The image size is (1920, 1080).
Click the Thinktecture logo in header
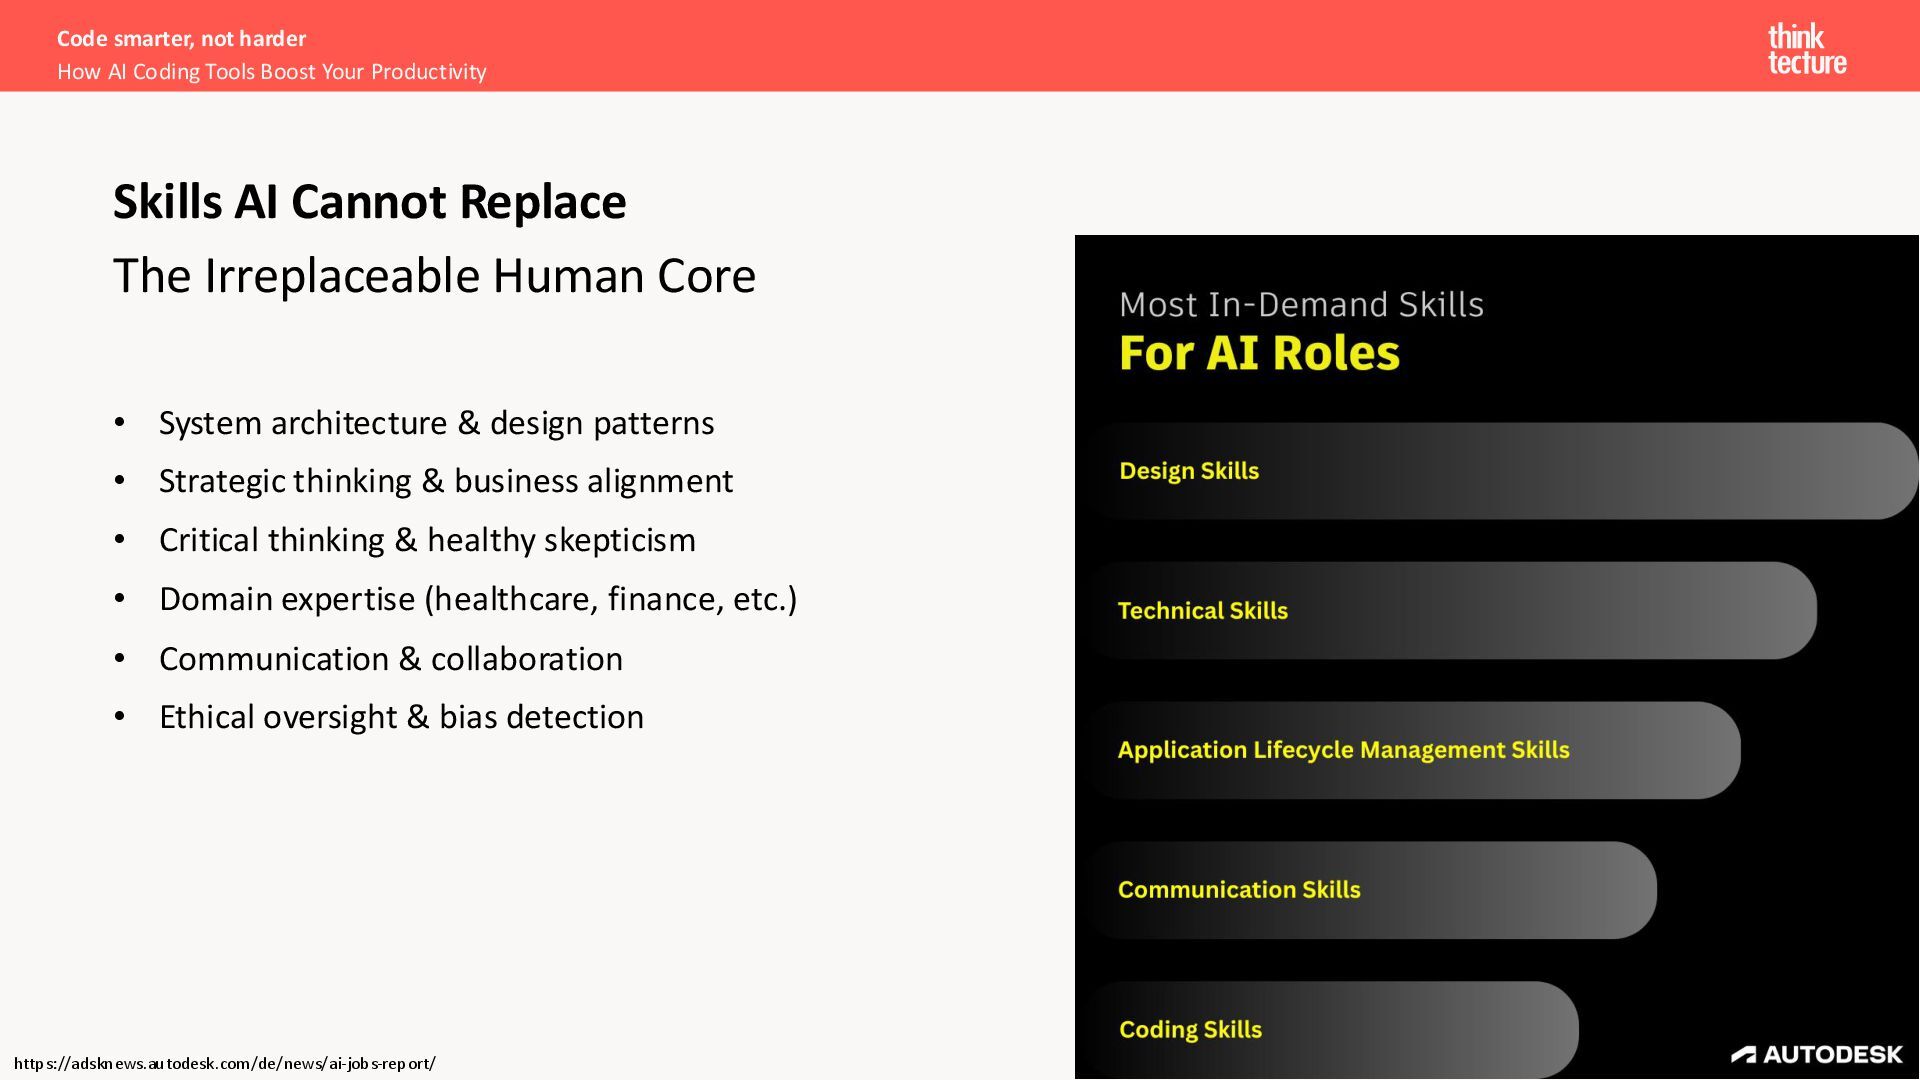click(x=1806, y=49)
